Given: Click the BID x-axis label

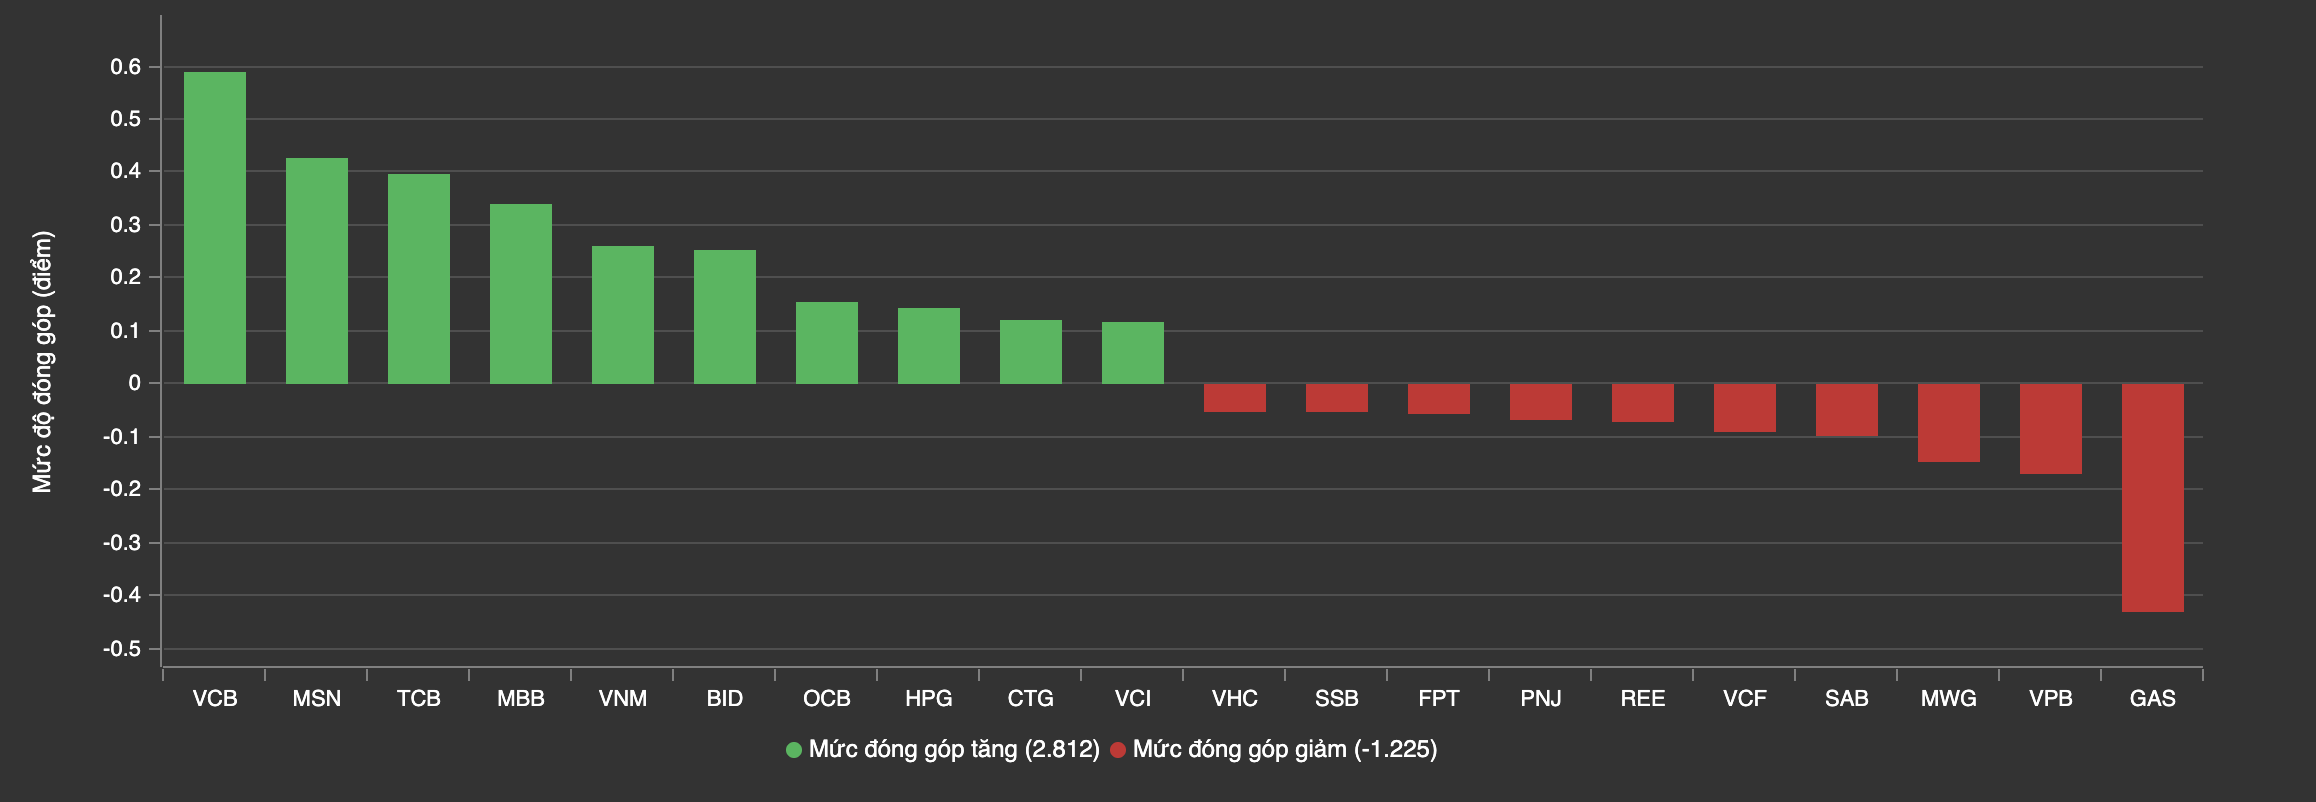Looking at the screenshot, I should tap(725, 699).
